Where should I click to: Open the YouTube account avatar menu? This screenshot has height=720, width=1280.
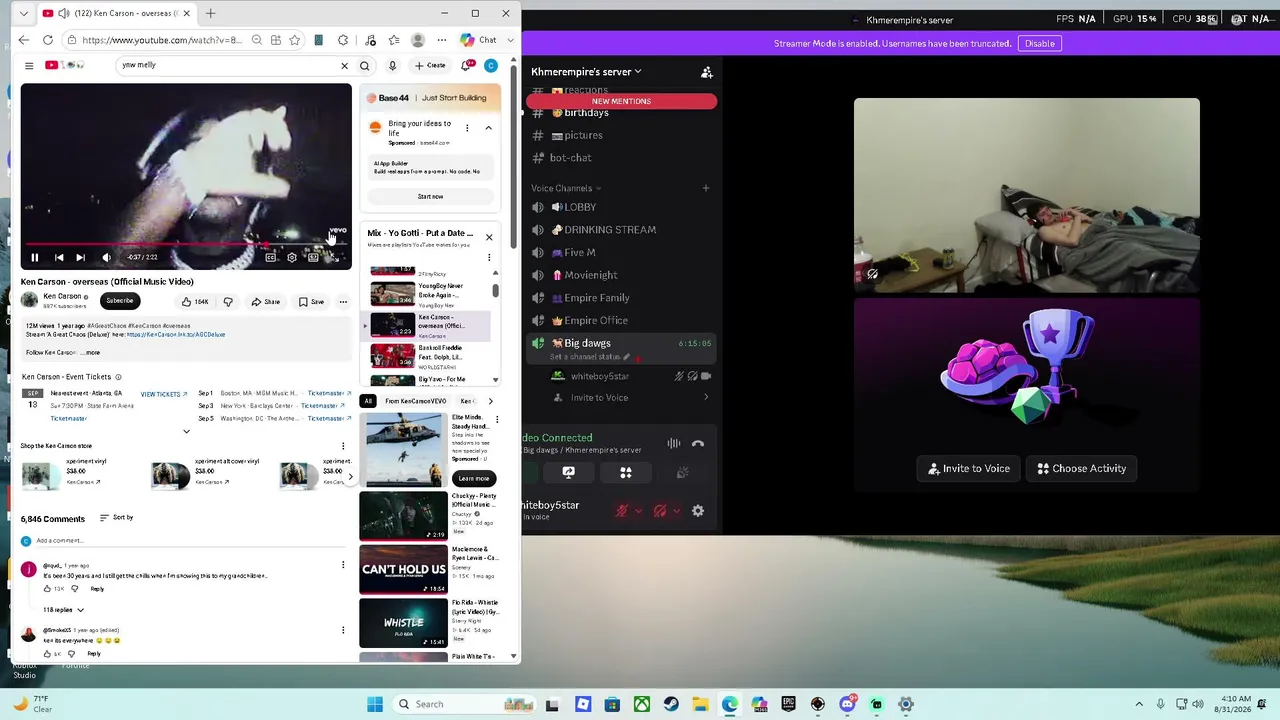click(x=491, y=66)
